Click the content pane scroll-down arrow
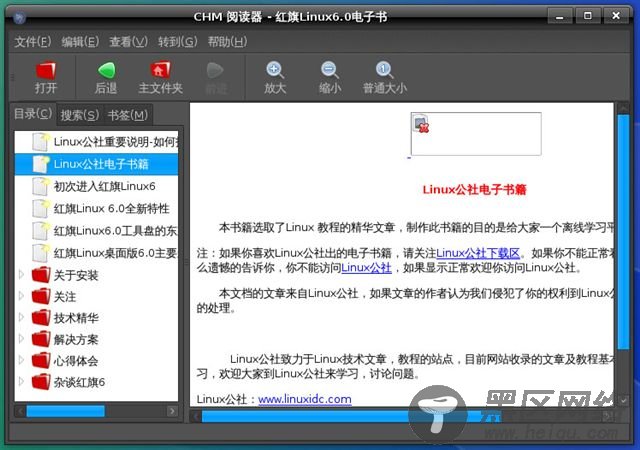640x450 pixels. point(623,401)
